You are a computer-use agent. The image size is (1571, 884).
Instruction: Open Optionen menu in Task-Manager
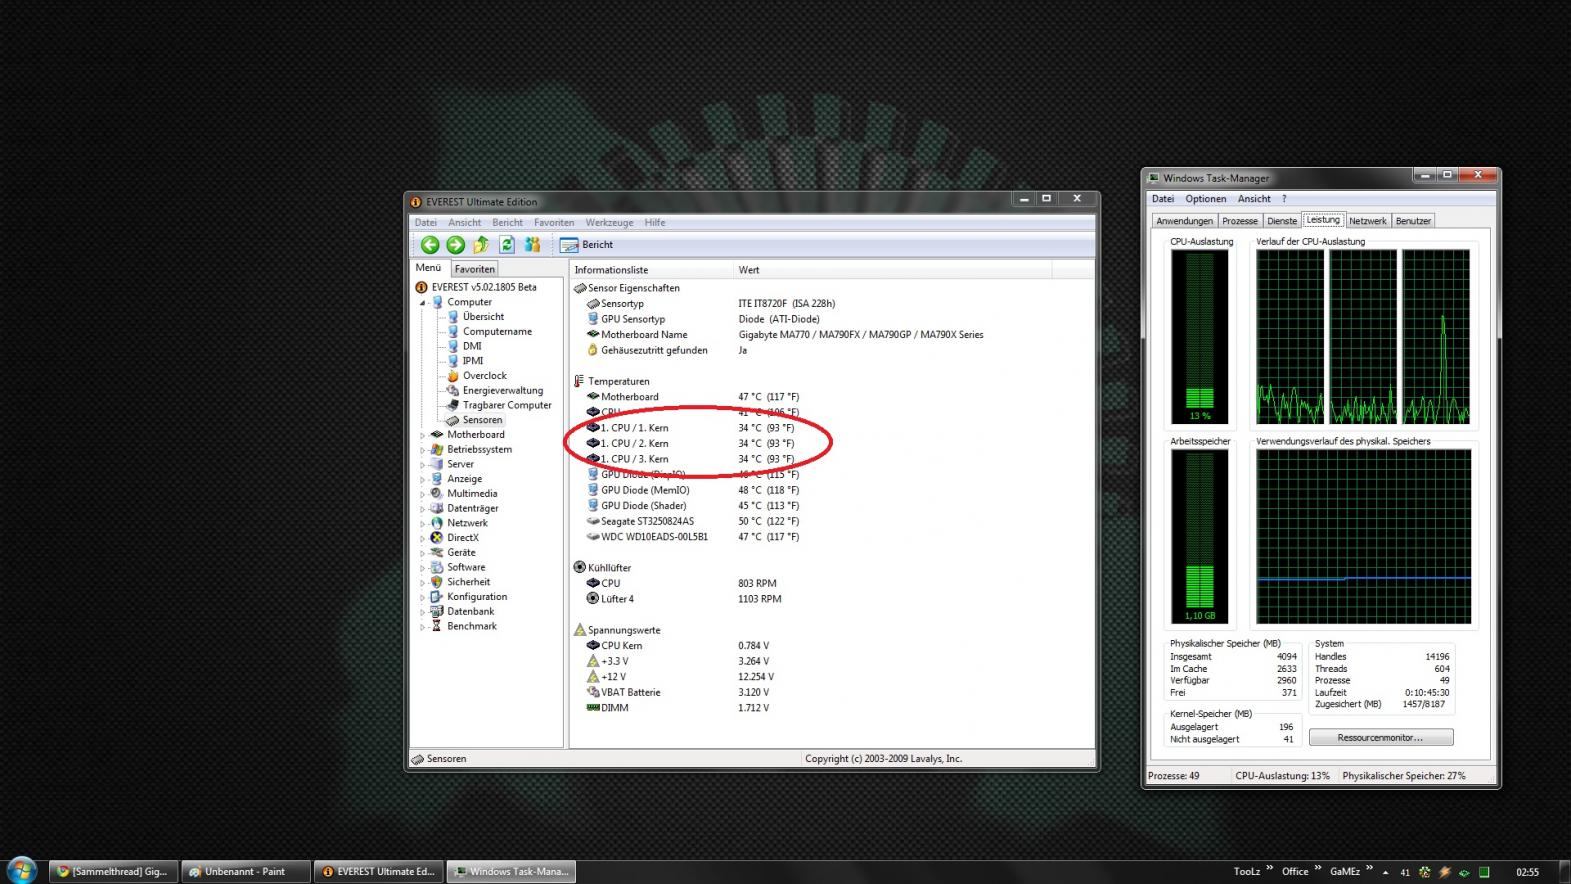click(1206, 199)
